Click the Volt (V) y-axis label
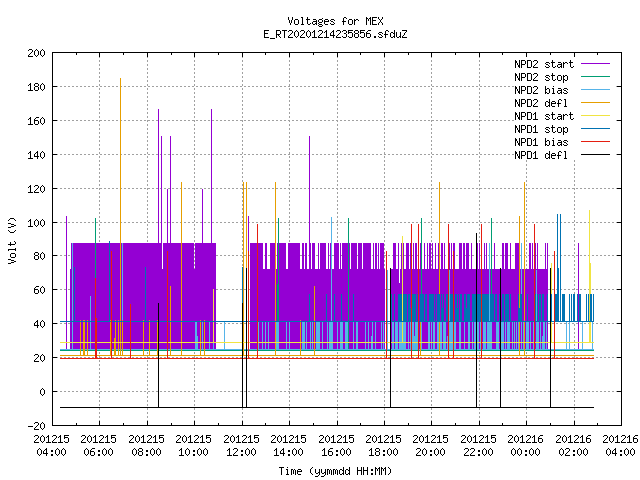The width and height of the screenshot is (640, 480). click(x=12, y=240)
